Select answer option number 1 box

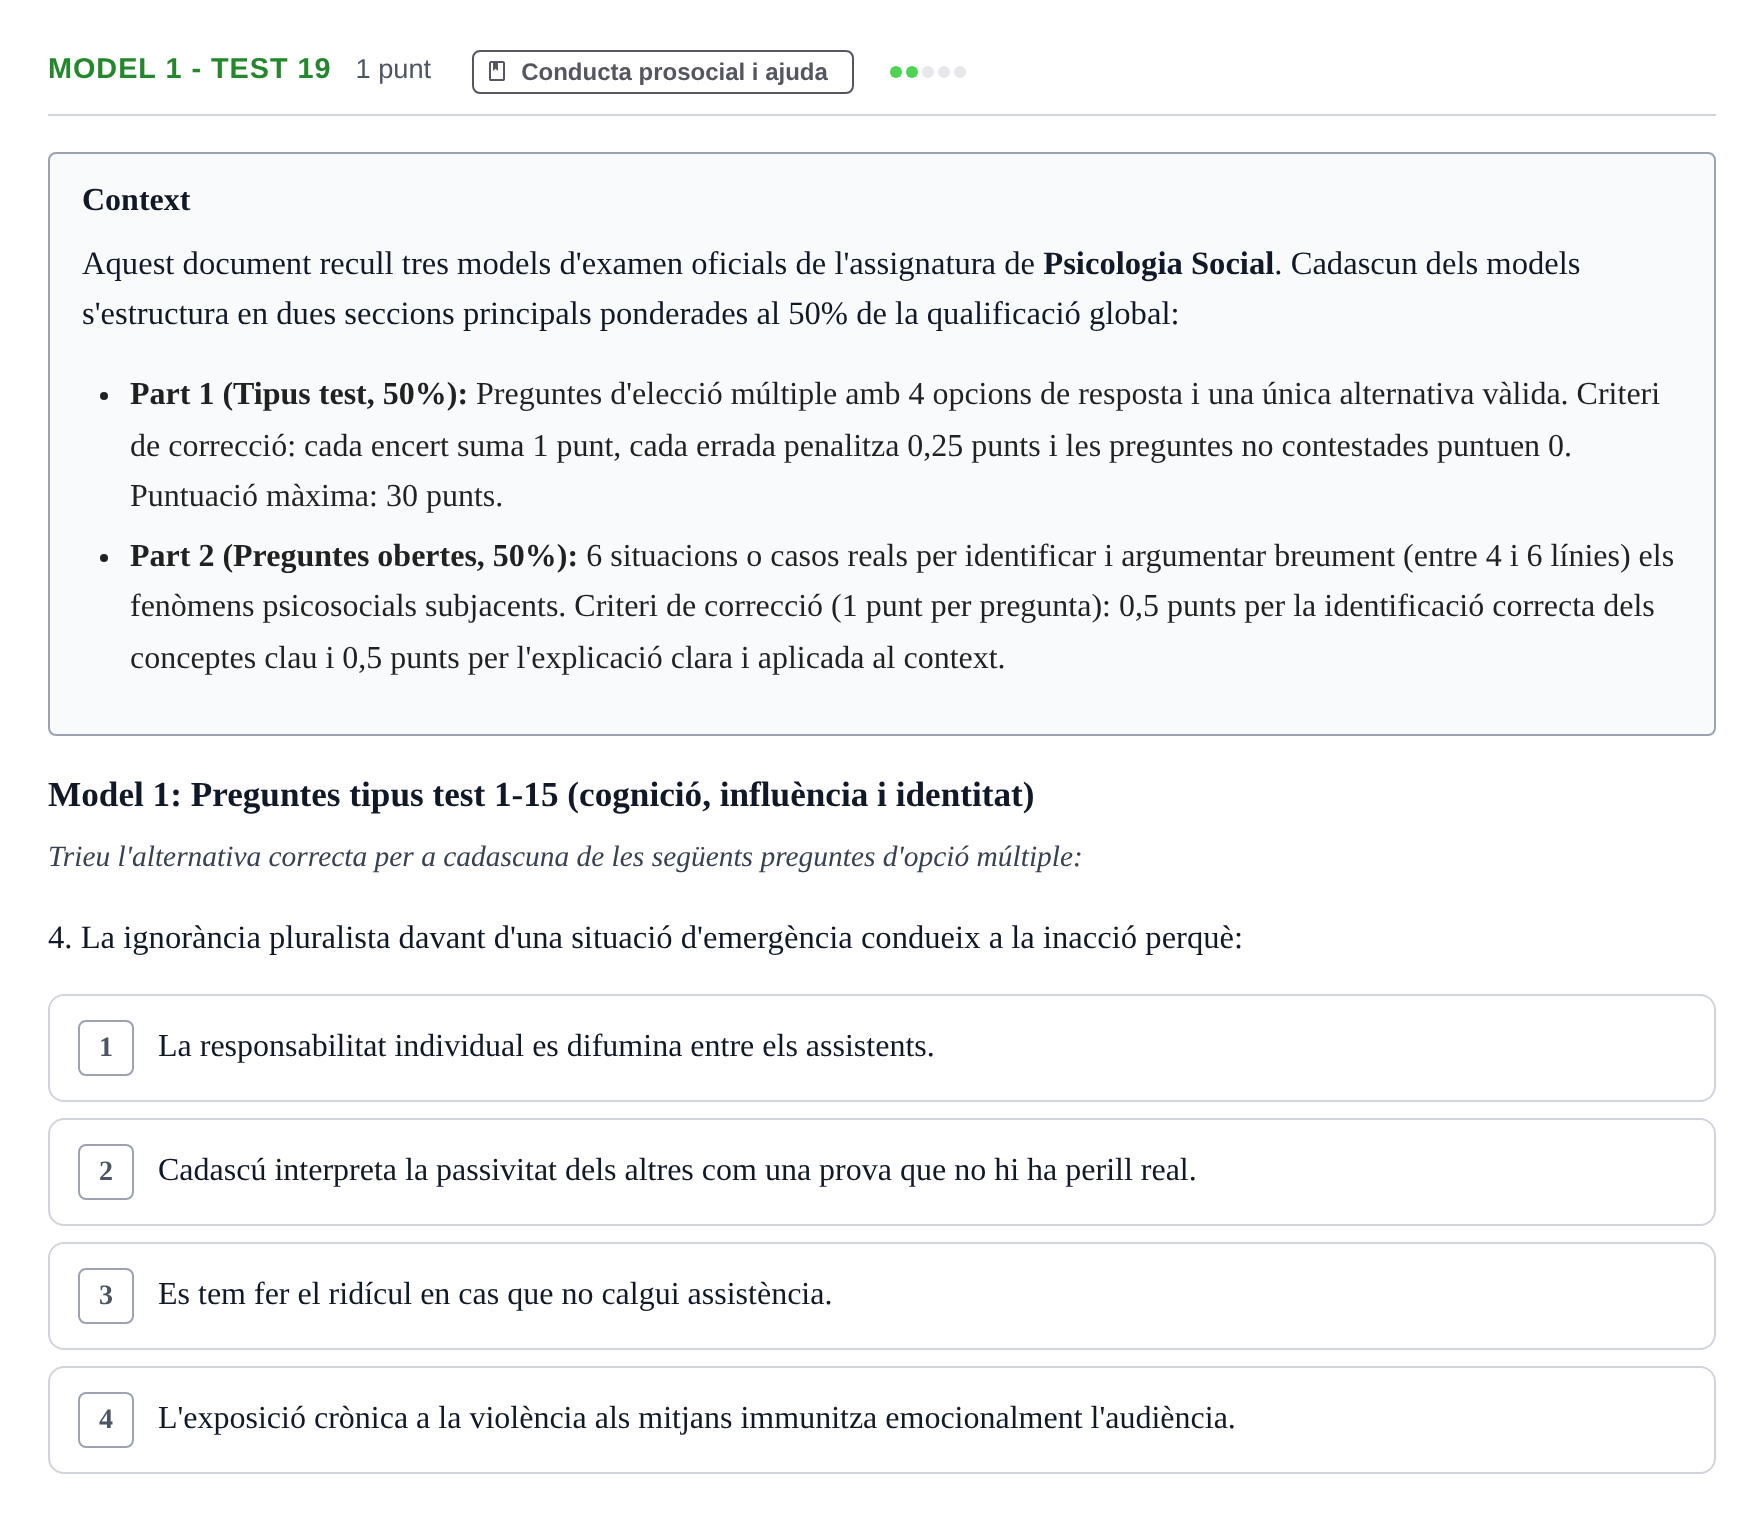(106, 1048)
